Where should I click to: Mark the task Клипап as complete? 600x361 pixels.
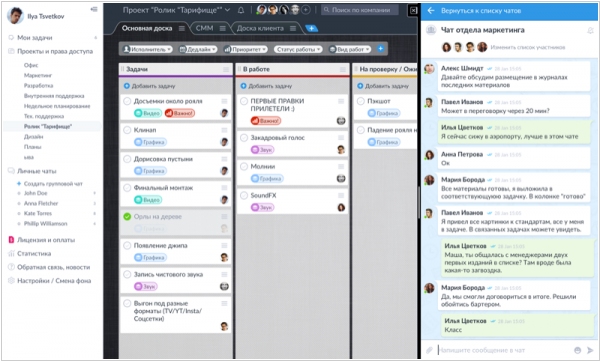click(127, 130)
